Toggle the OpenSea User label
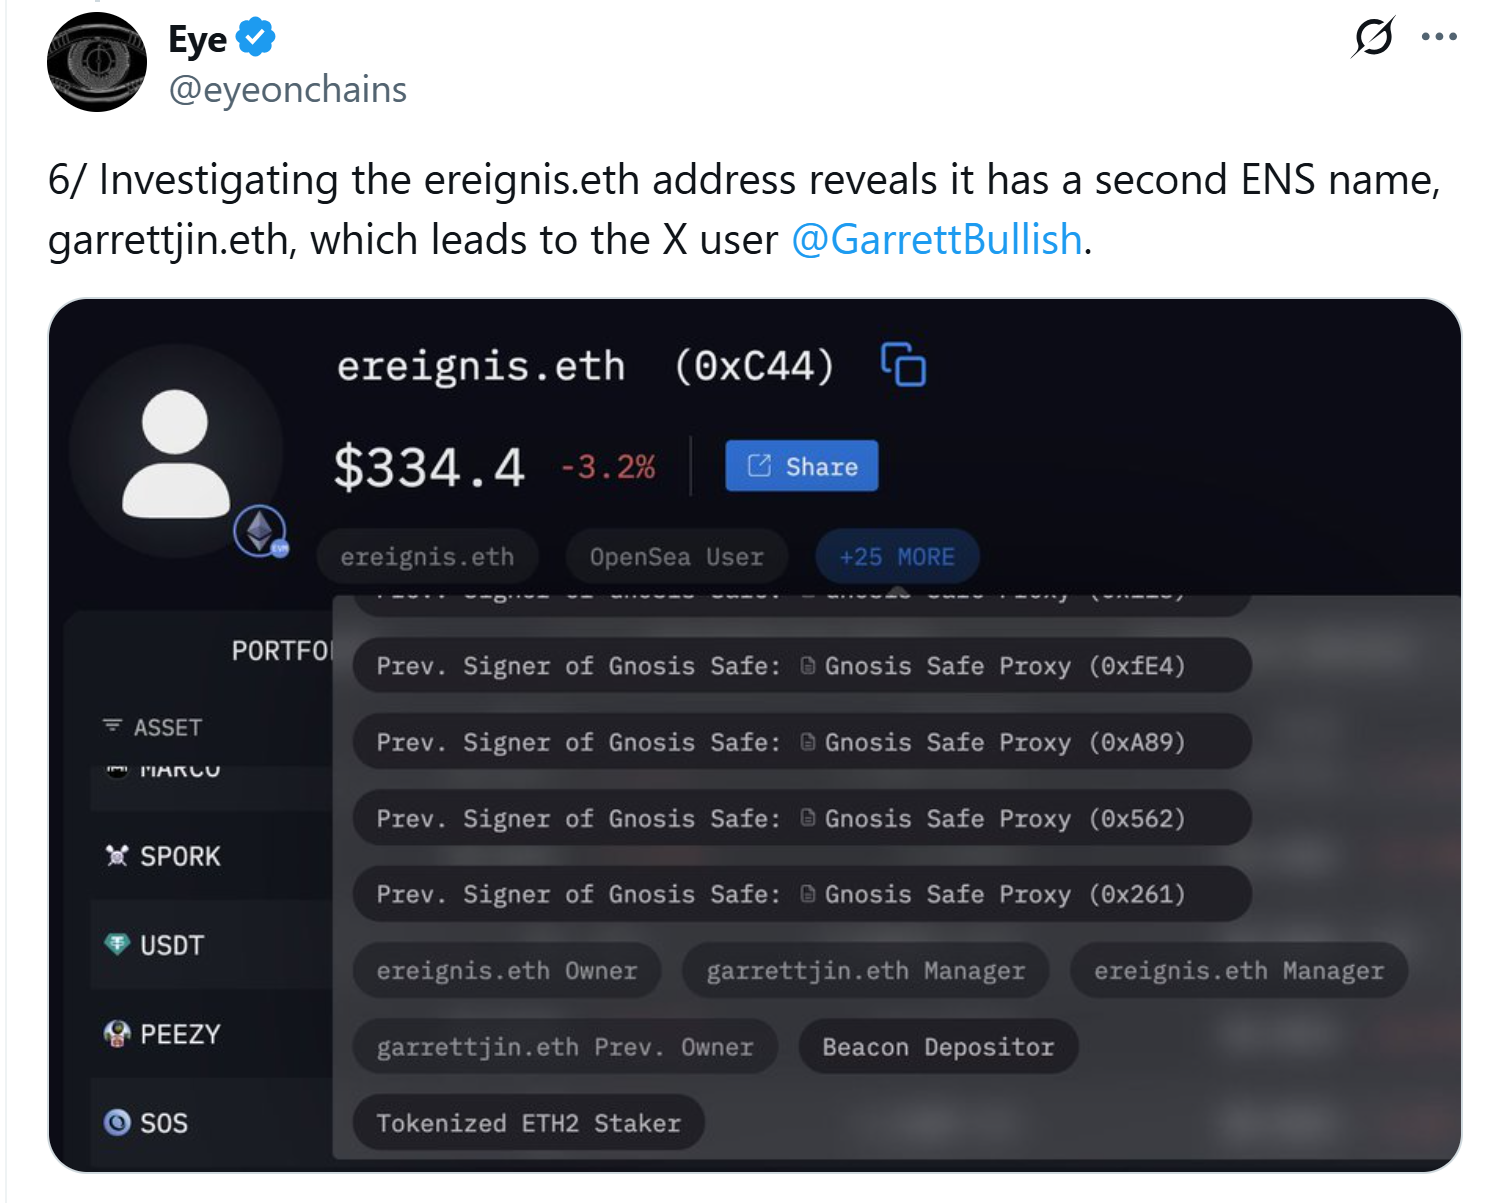 tap(676, 556)
